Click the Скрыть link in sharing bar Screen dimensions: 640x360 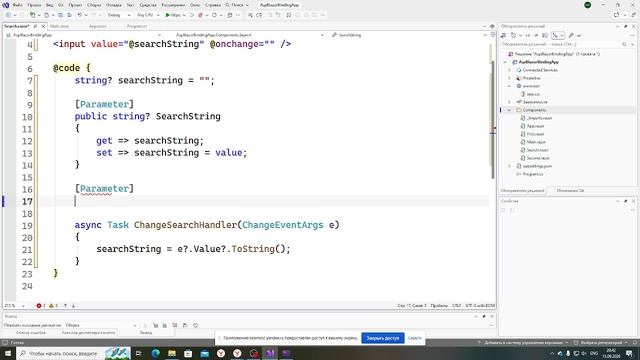point(415,338)
